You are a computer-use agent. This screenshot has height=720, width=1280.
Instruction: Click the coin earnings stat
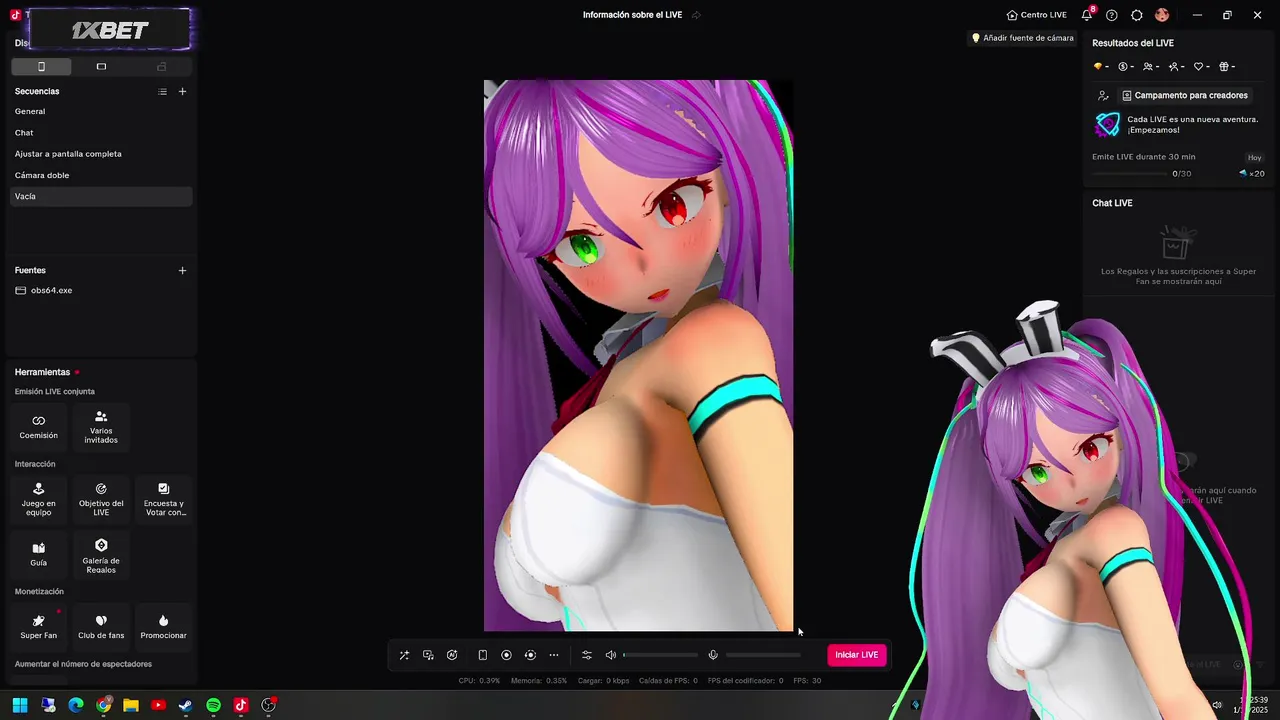1126,67
